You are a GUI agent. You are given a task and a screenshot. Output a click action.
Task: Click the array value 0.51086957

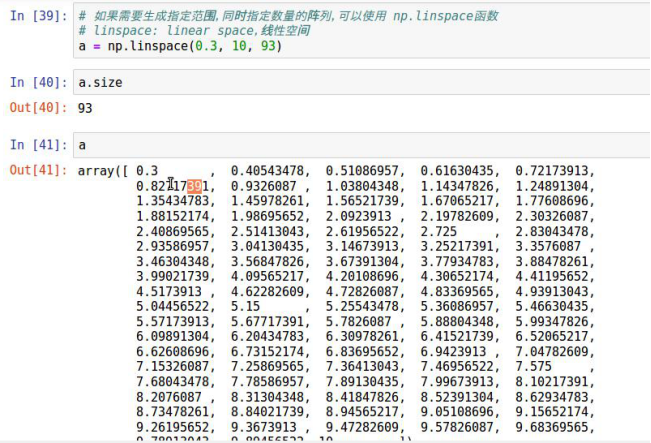362,171
